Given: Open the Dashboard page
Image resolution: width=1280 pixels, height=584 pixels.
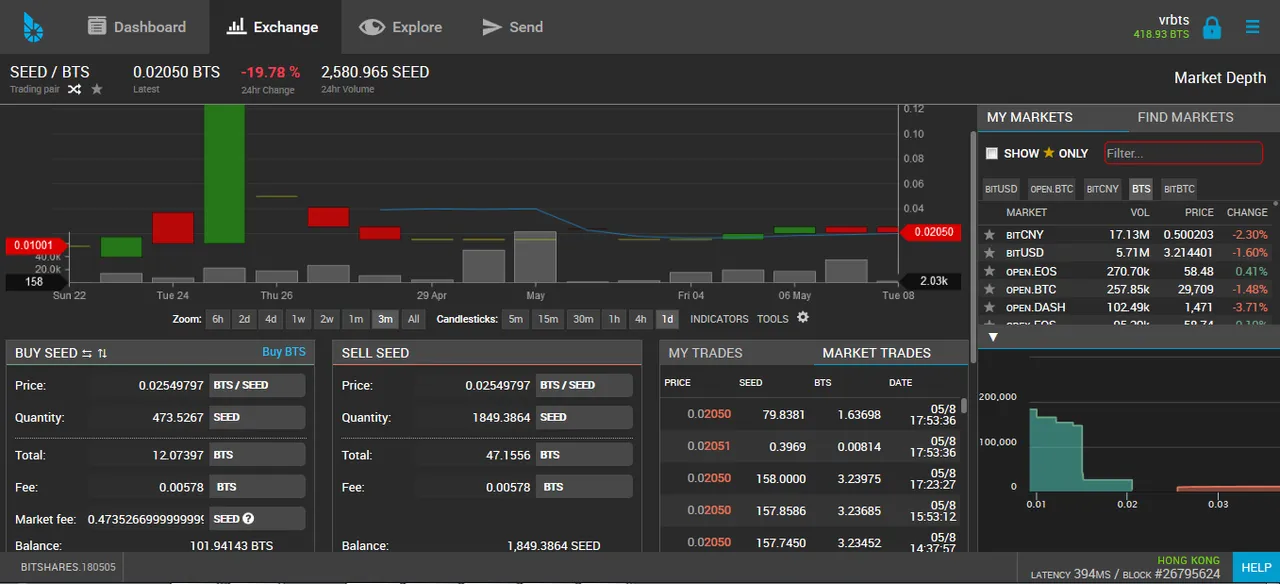Looking at the screenshot, I should (136, 27).
